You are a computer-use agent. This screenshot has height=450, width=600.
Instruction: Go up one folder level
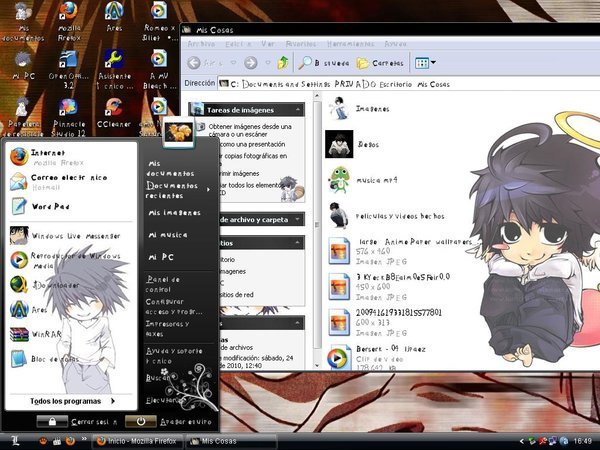pos(283,62)
